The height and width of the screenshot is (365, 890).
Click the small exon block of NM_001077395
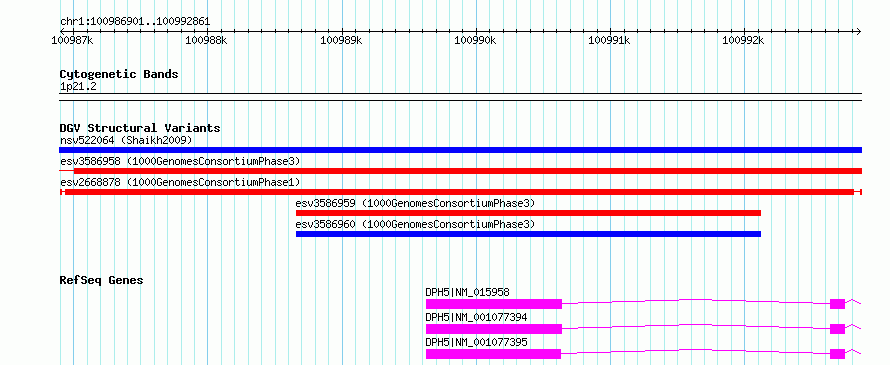[x=837, y=354]
